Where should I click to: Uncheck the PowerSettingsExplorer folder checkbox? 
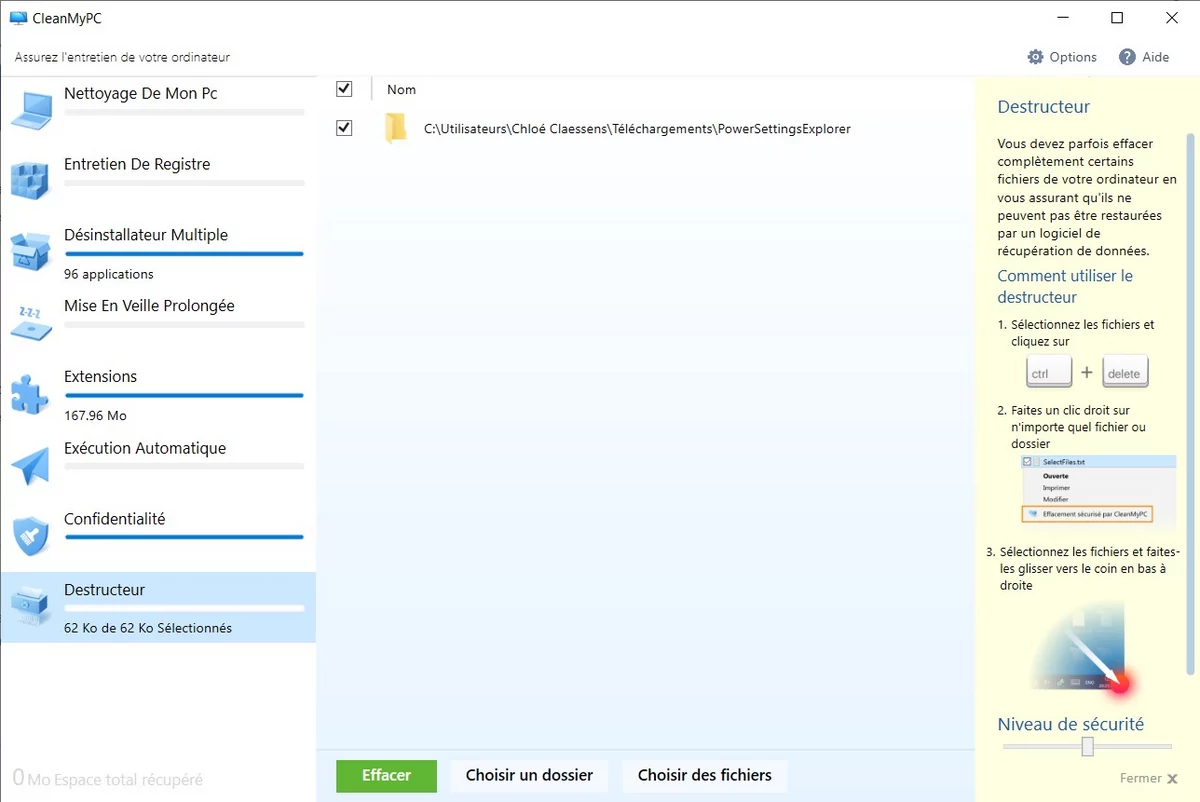coord(344,128)
